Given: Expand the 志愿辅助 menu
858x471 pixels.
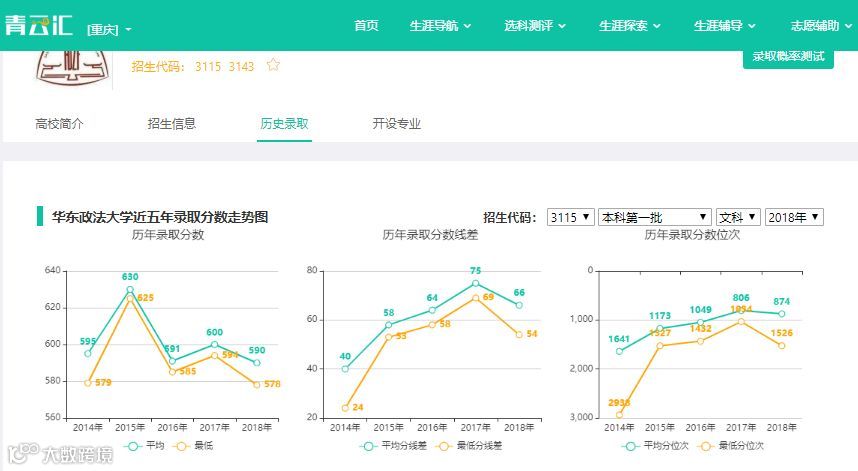Looking at the screenshot, I should pos(821,26).
